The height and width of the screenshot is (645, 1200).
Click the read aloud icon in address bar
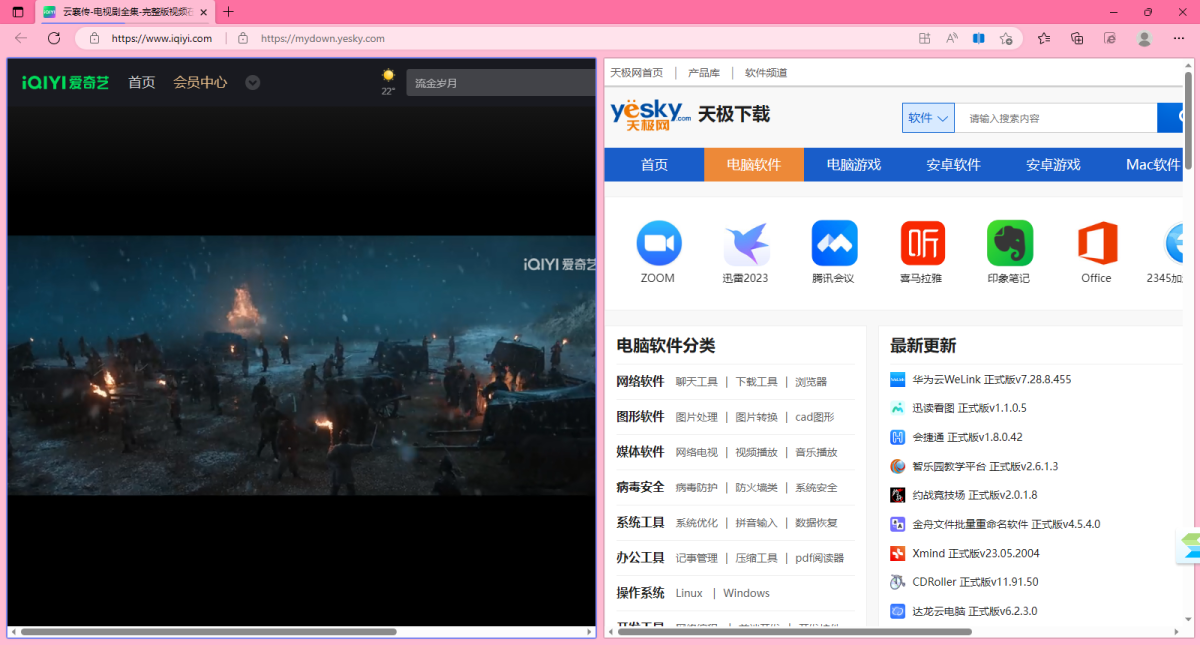952,38
